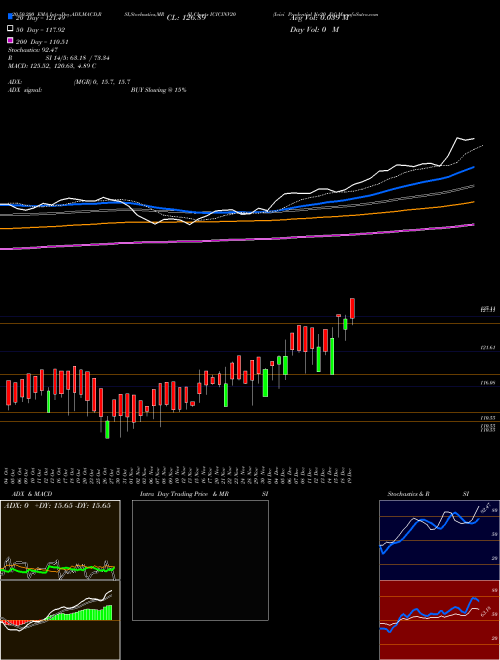Click the 'Avg Vol: 0.039 M' value
The image size is (500, 660).
(x=319, y=18)
